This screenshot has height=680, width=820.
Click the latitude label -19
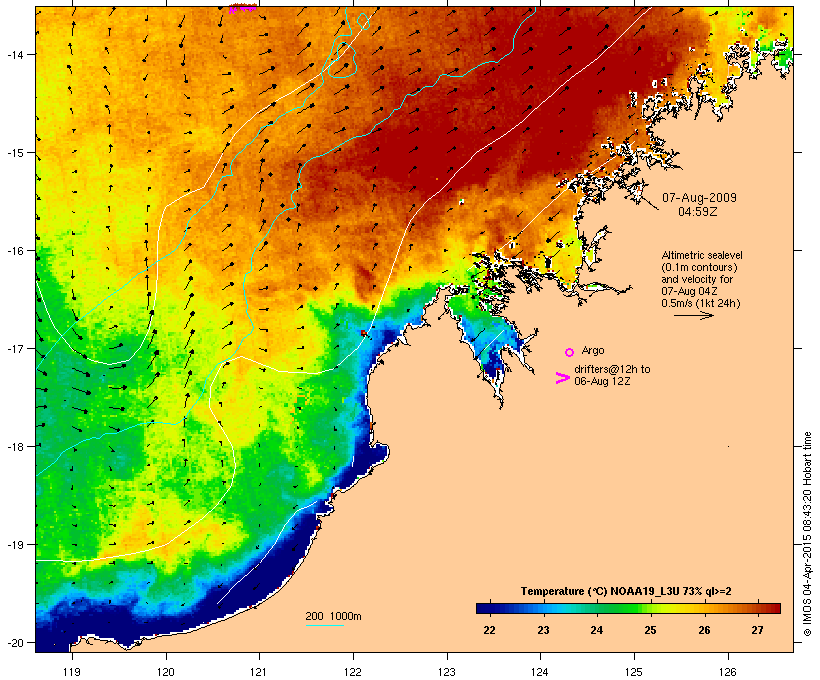(15, 545)
